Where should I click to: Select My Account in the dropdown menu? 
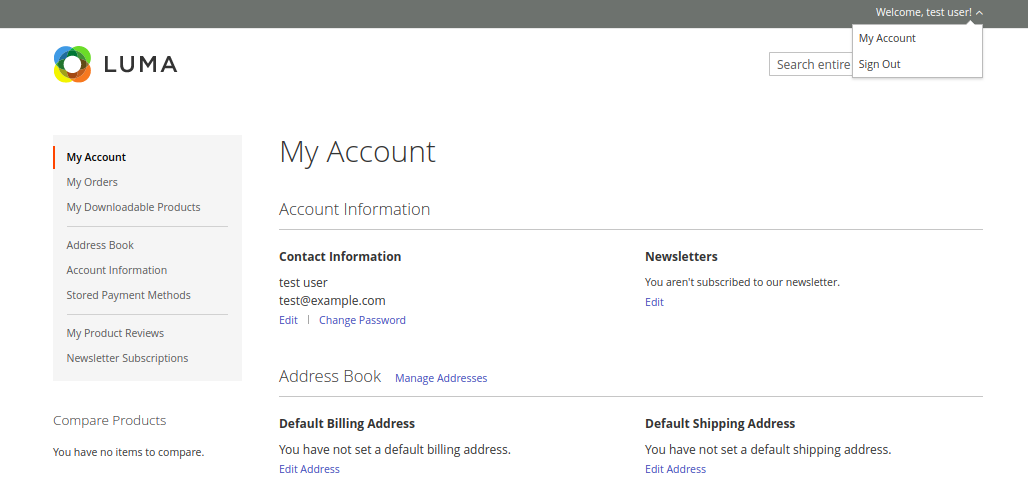[x=887, y=38]
